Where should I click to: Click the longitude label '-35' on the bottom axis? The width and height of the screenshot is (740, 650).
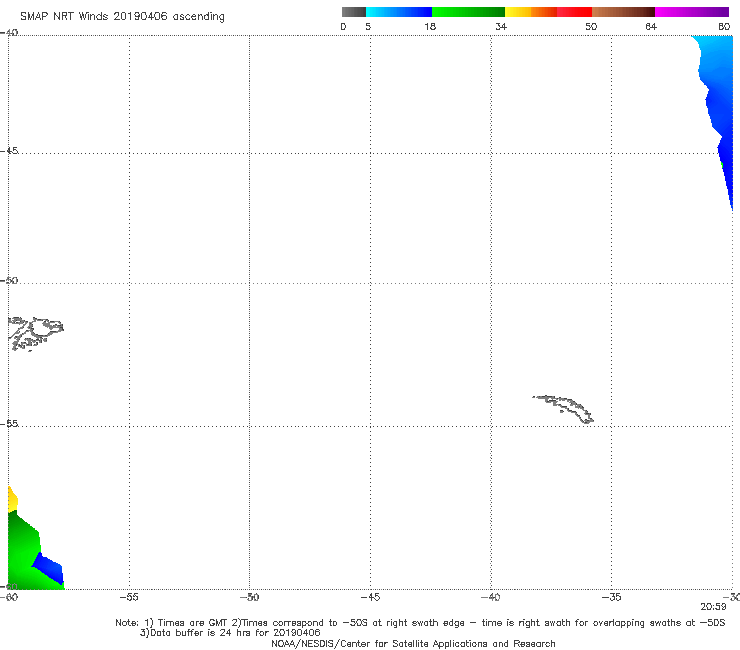(612, 597)
